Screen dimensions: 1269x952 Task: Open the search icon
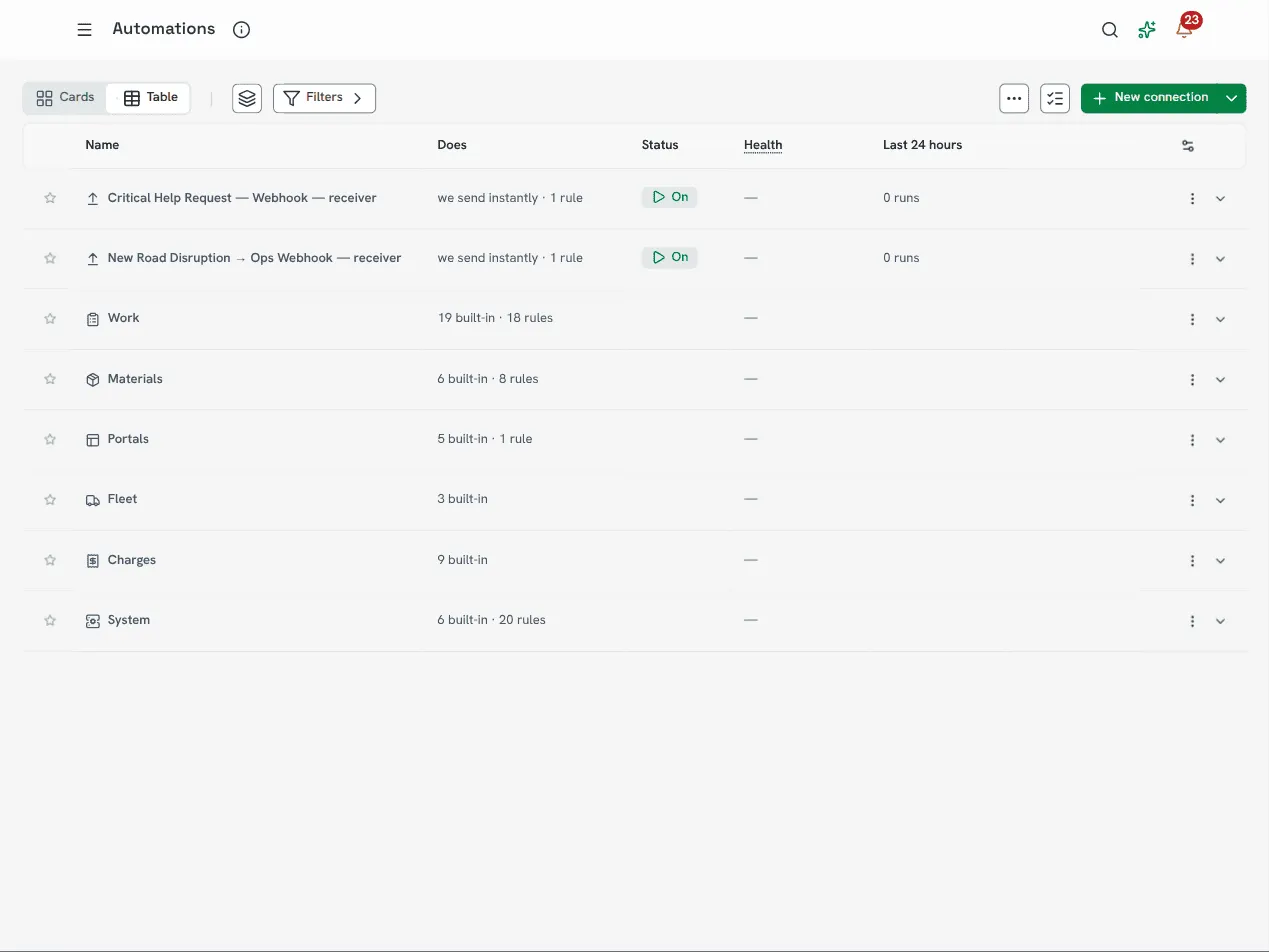point(1110,30)
